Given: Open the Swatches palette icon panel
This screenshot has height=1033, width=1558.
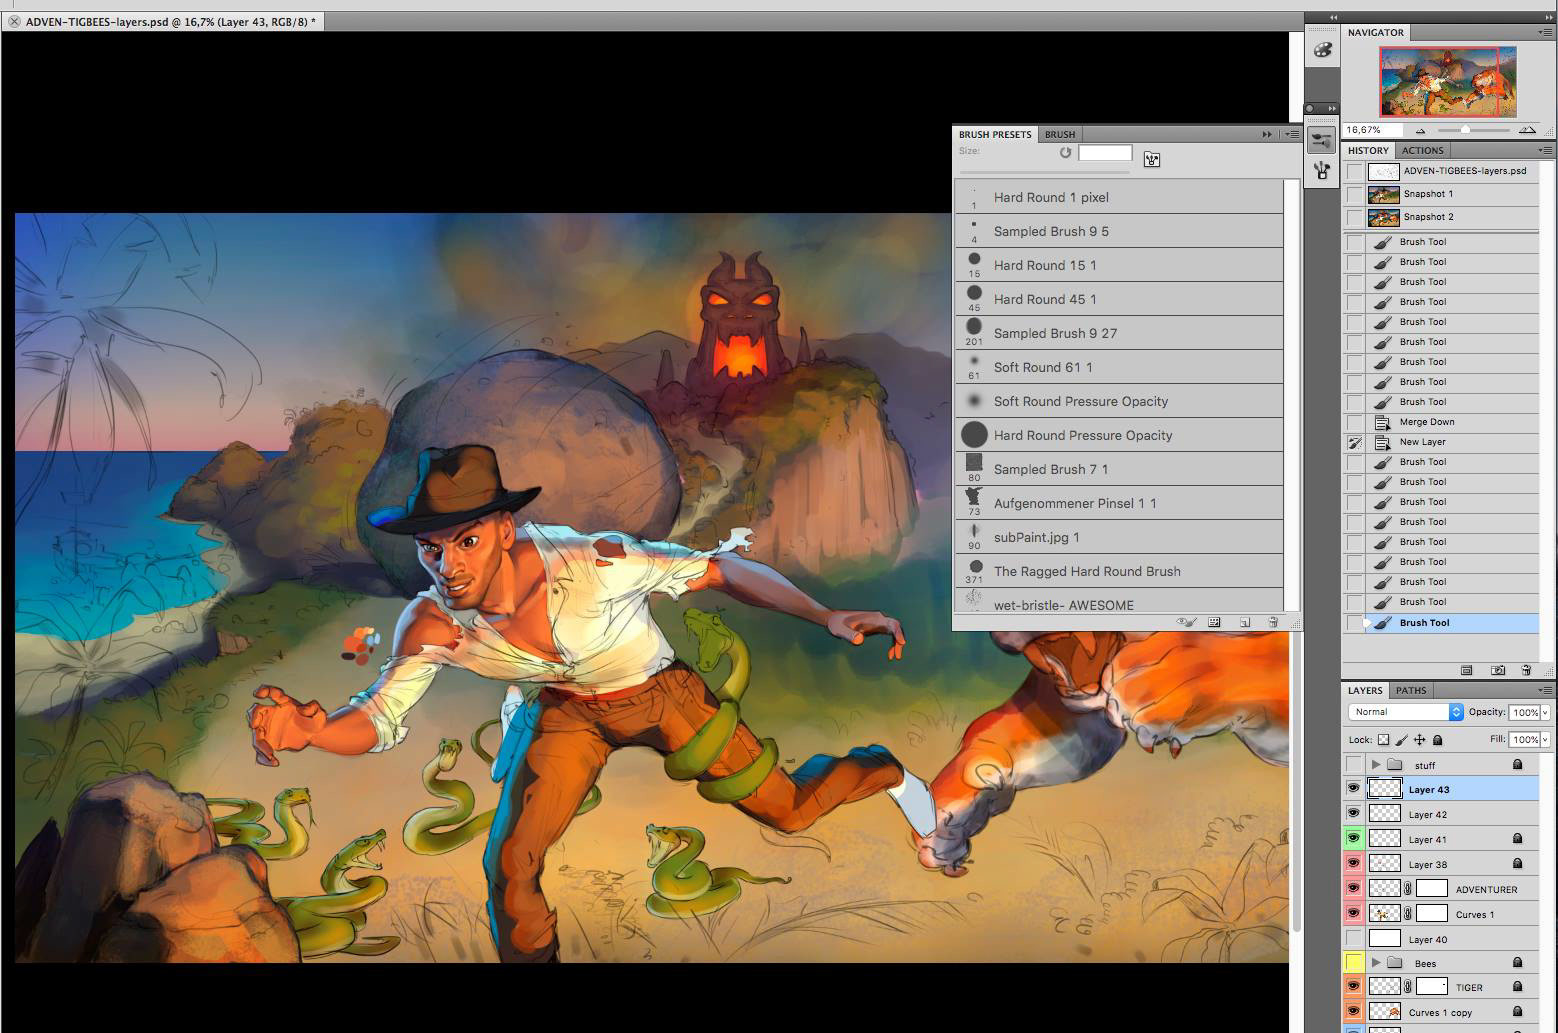Looking at the screenshot, I should point(1322,50).
